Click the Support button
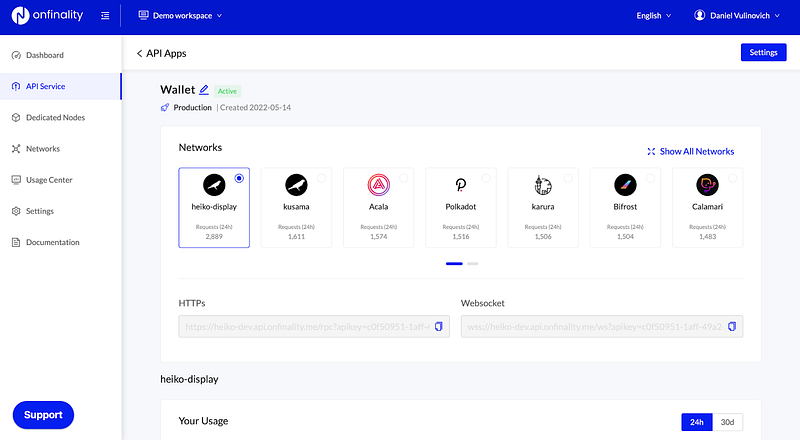This screenshot has width=800, height=440. click(43, 415)
